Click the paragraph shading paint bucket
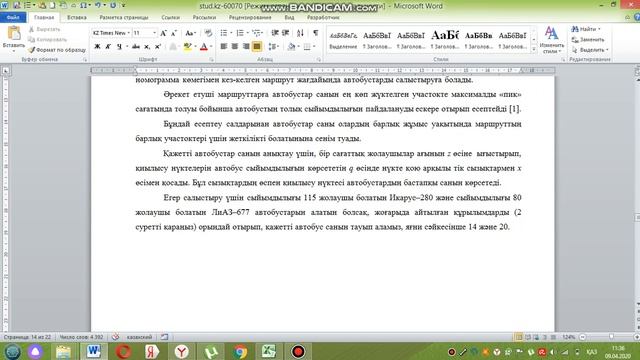 pos(291,47)
